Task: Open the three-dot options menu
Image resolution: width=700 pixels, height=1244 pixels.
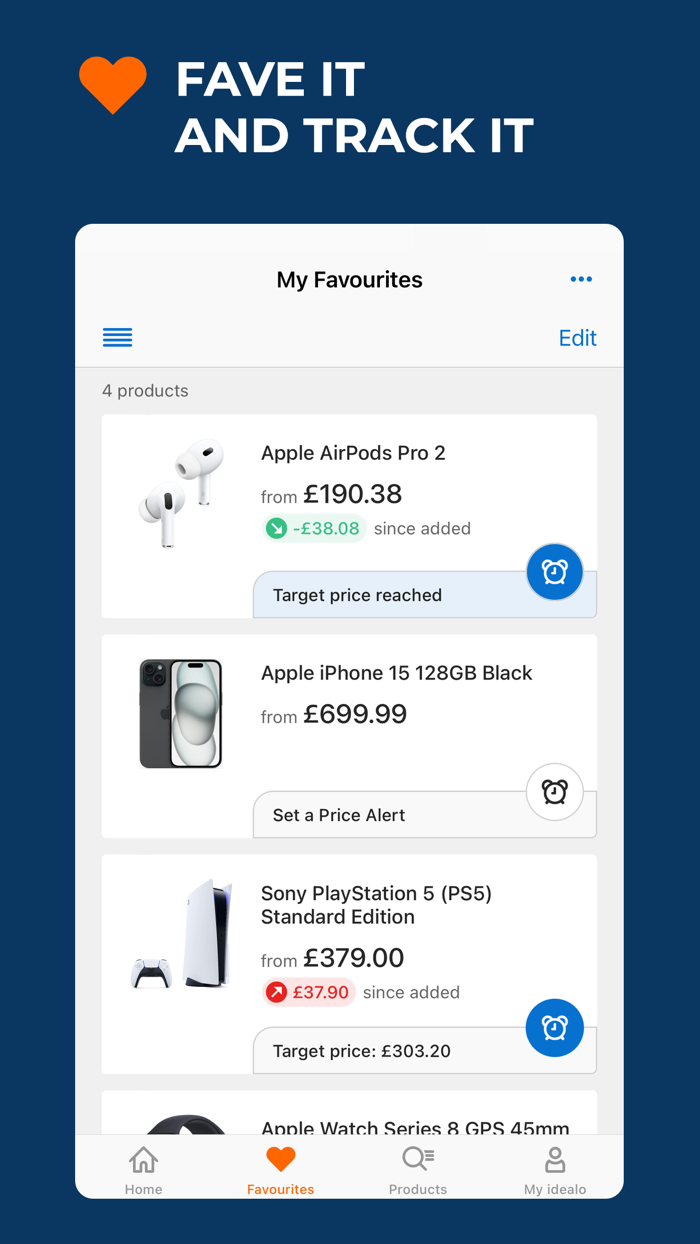Action: point(581,279)
